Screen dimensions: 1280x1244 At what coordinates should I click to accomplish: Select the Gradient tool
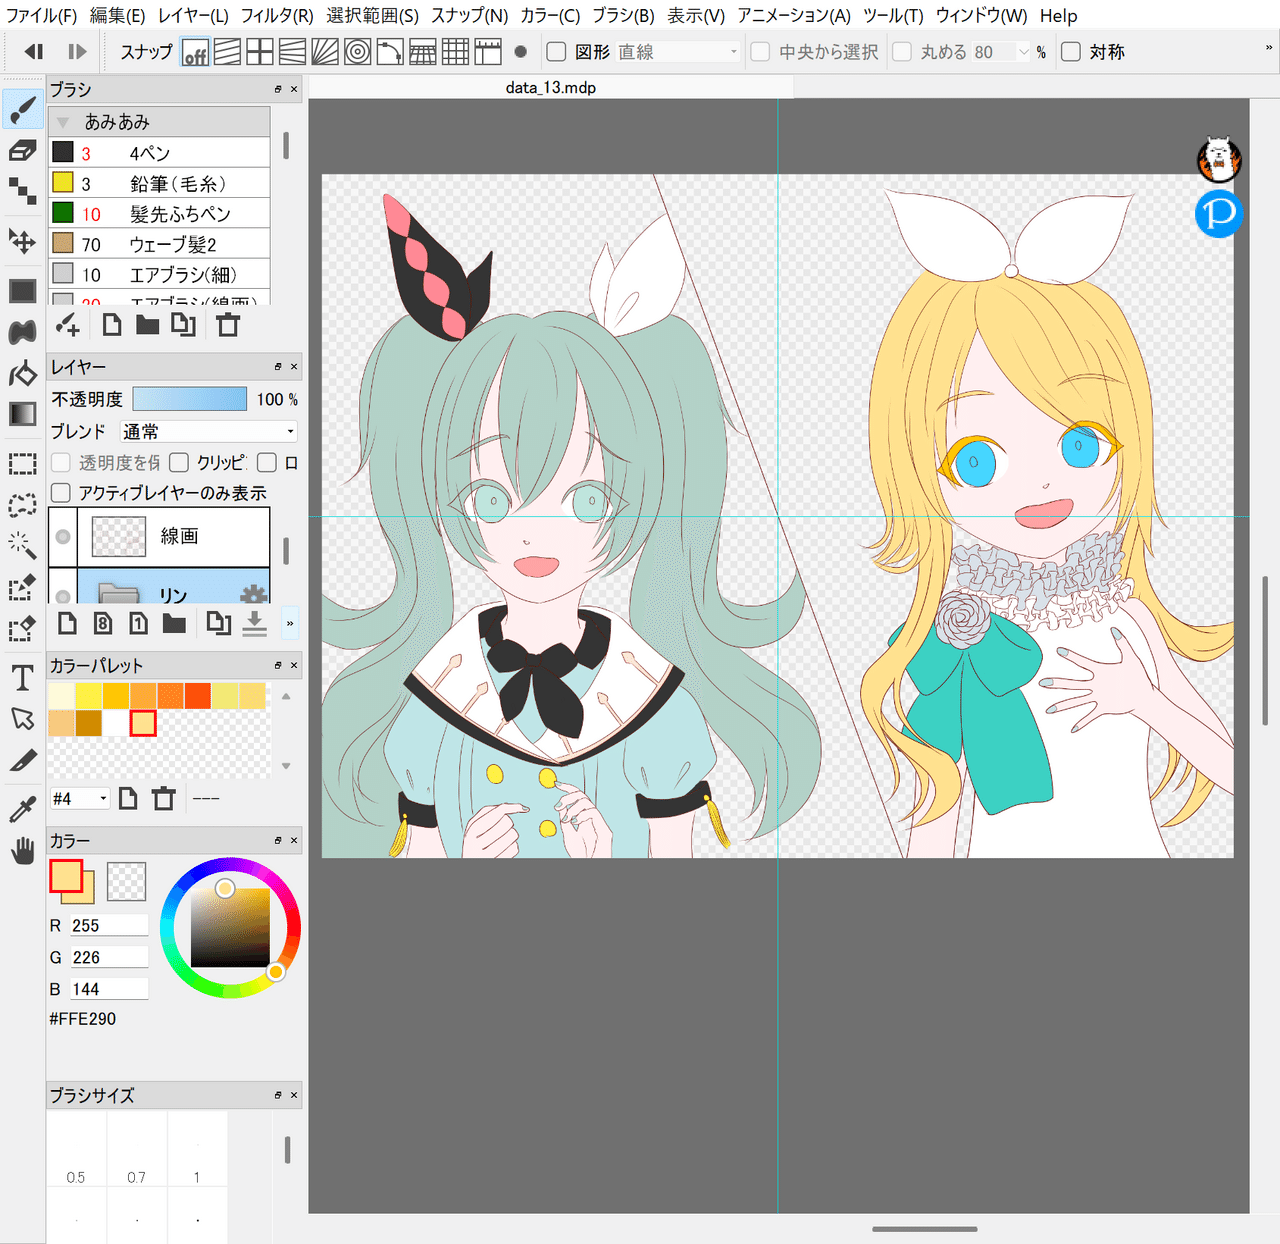[x=22, y=414]
